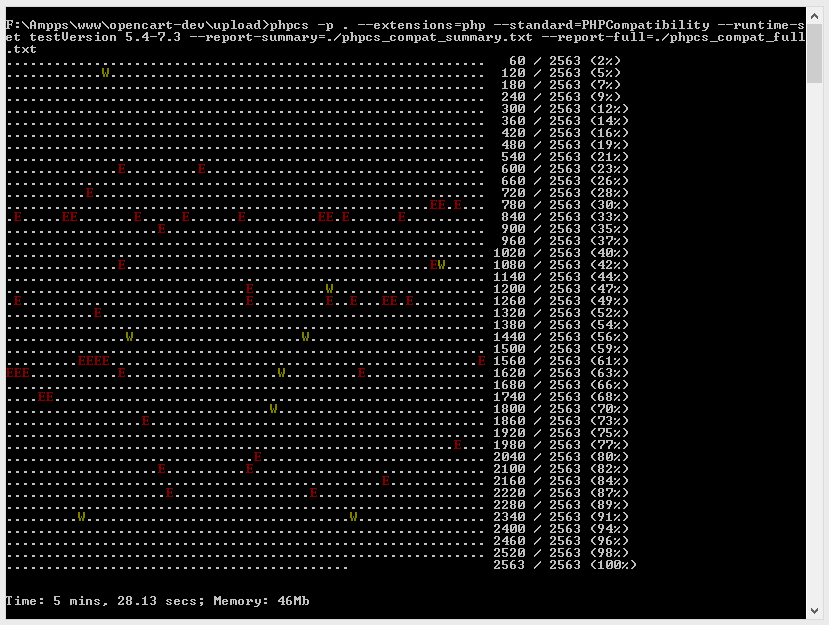Click the '600 / 2563 (23%)' progress text
This screenshot has width=829, height=625.
(x=565, y=169)
